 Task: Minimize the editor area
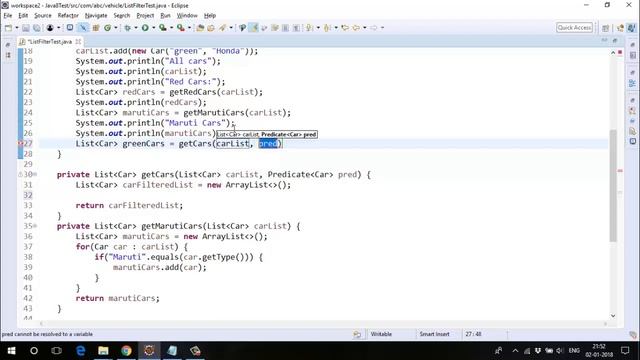click(x=604, y=40)
